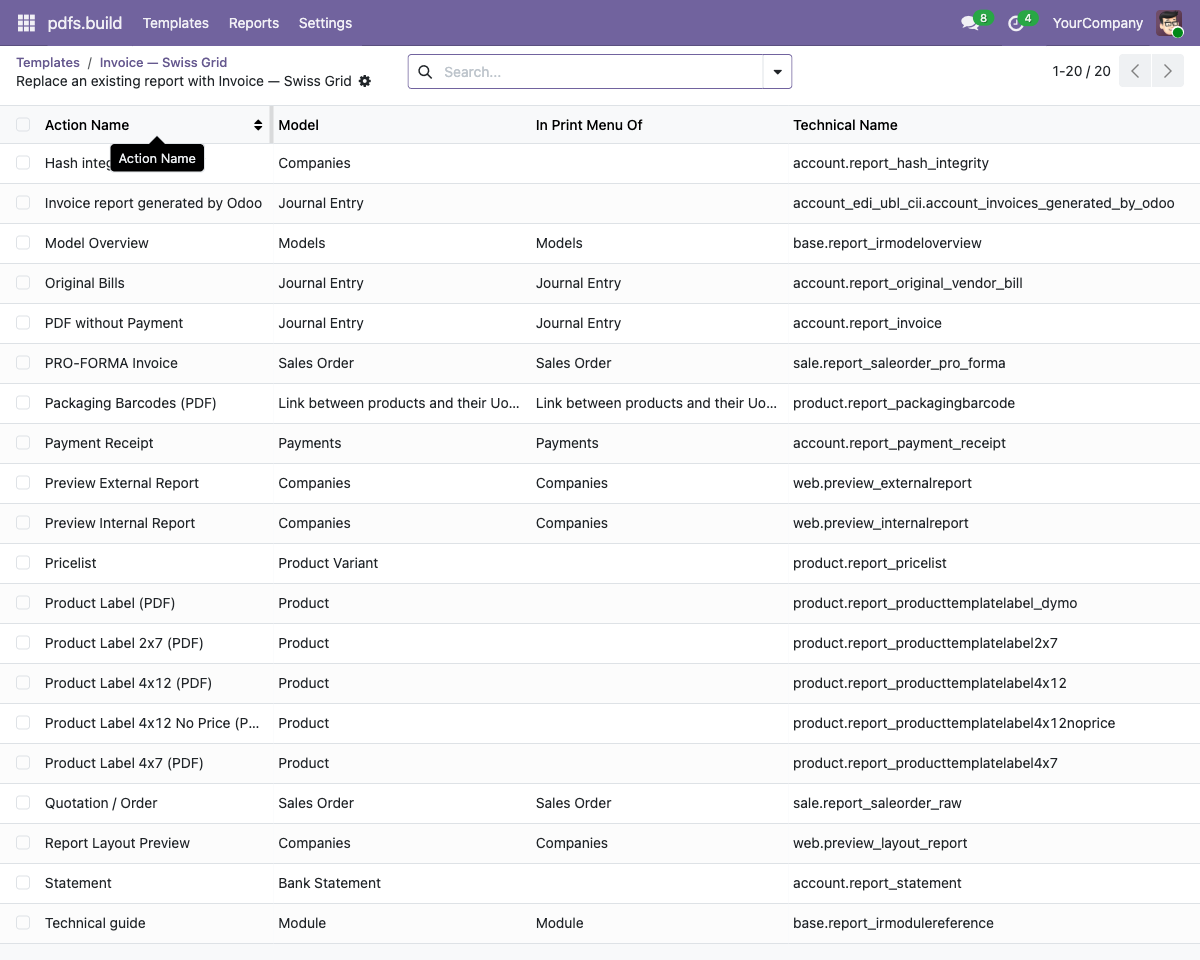Screen dimensions: 1200x960
Task: Select Product Label (PDF) row
Action: [600, 603]
